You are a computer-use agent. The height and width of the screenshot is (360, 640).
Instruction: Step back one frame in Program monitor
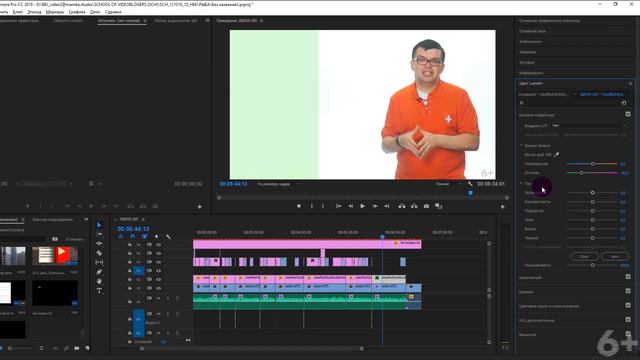(351, 207)
